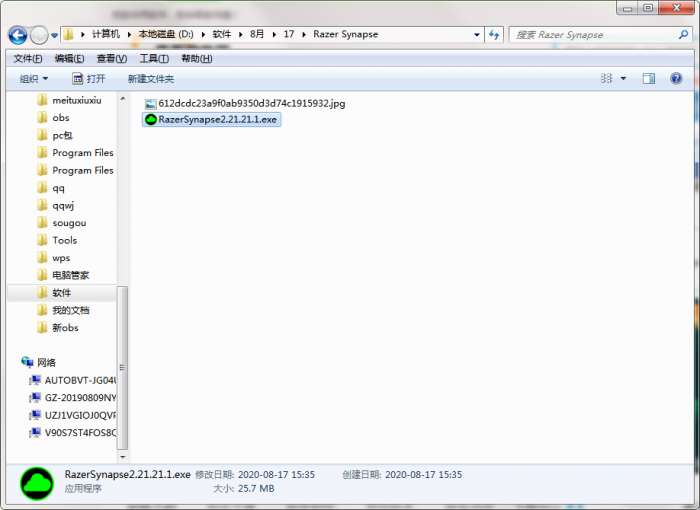This screenshot has height=510, width=700.
Task: Click the green Razer exe file icon
Action: coord(151,120)
